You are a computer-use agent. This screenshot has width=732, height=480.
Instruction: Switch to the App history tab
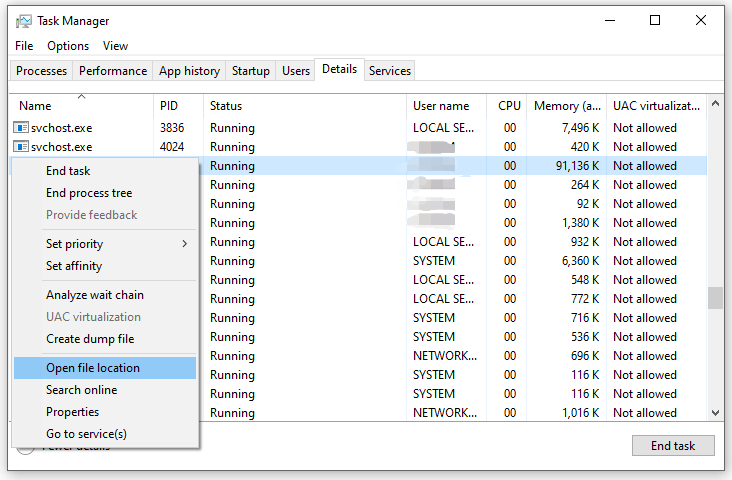(x=189, y=71)
